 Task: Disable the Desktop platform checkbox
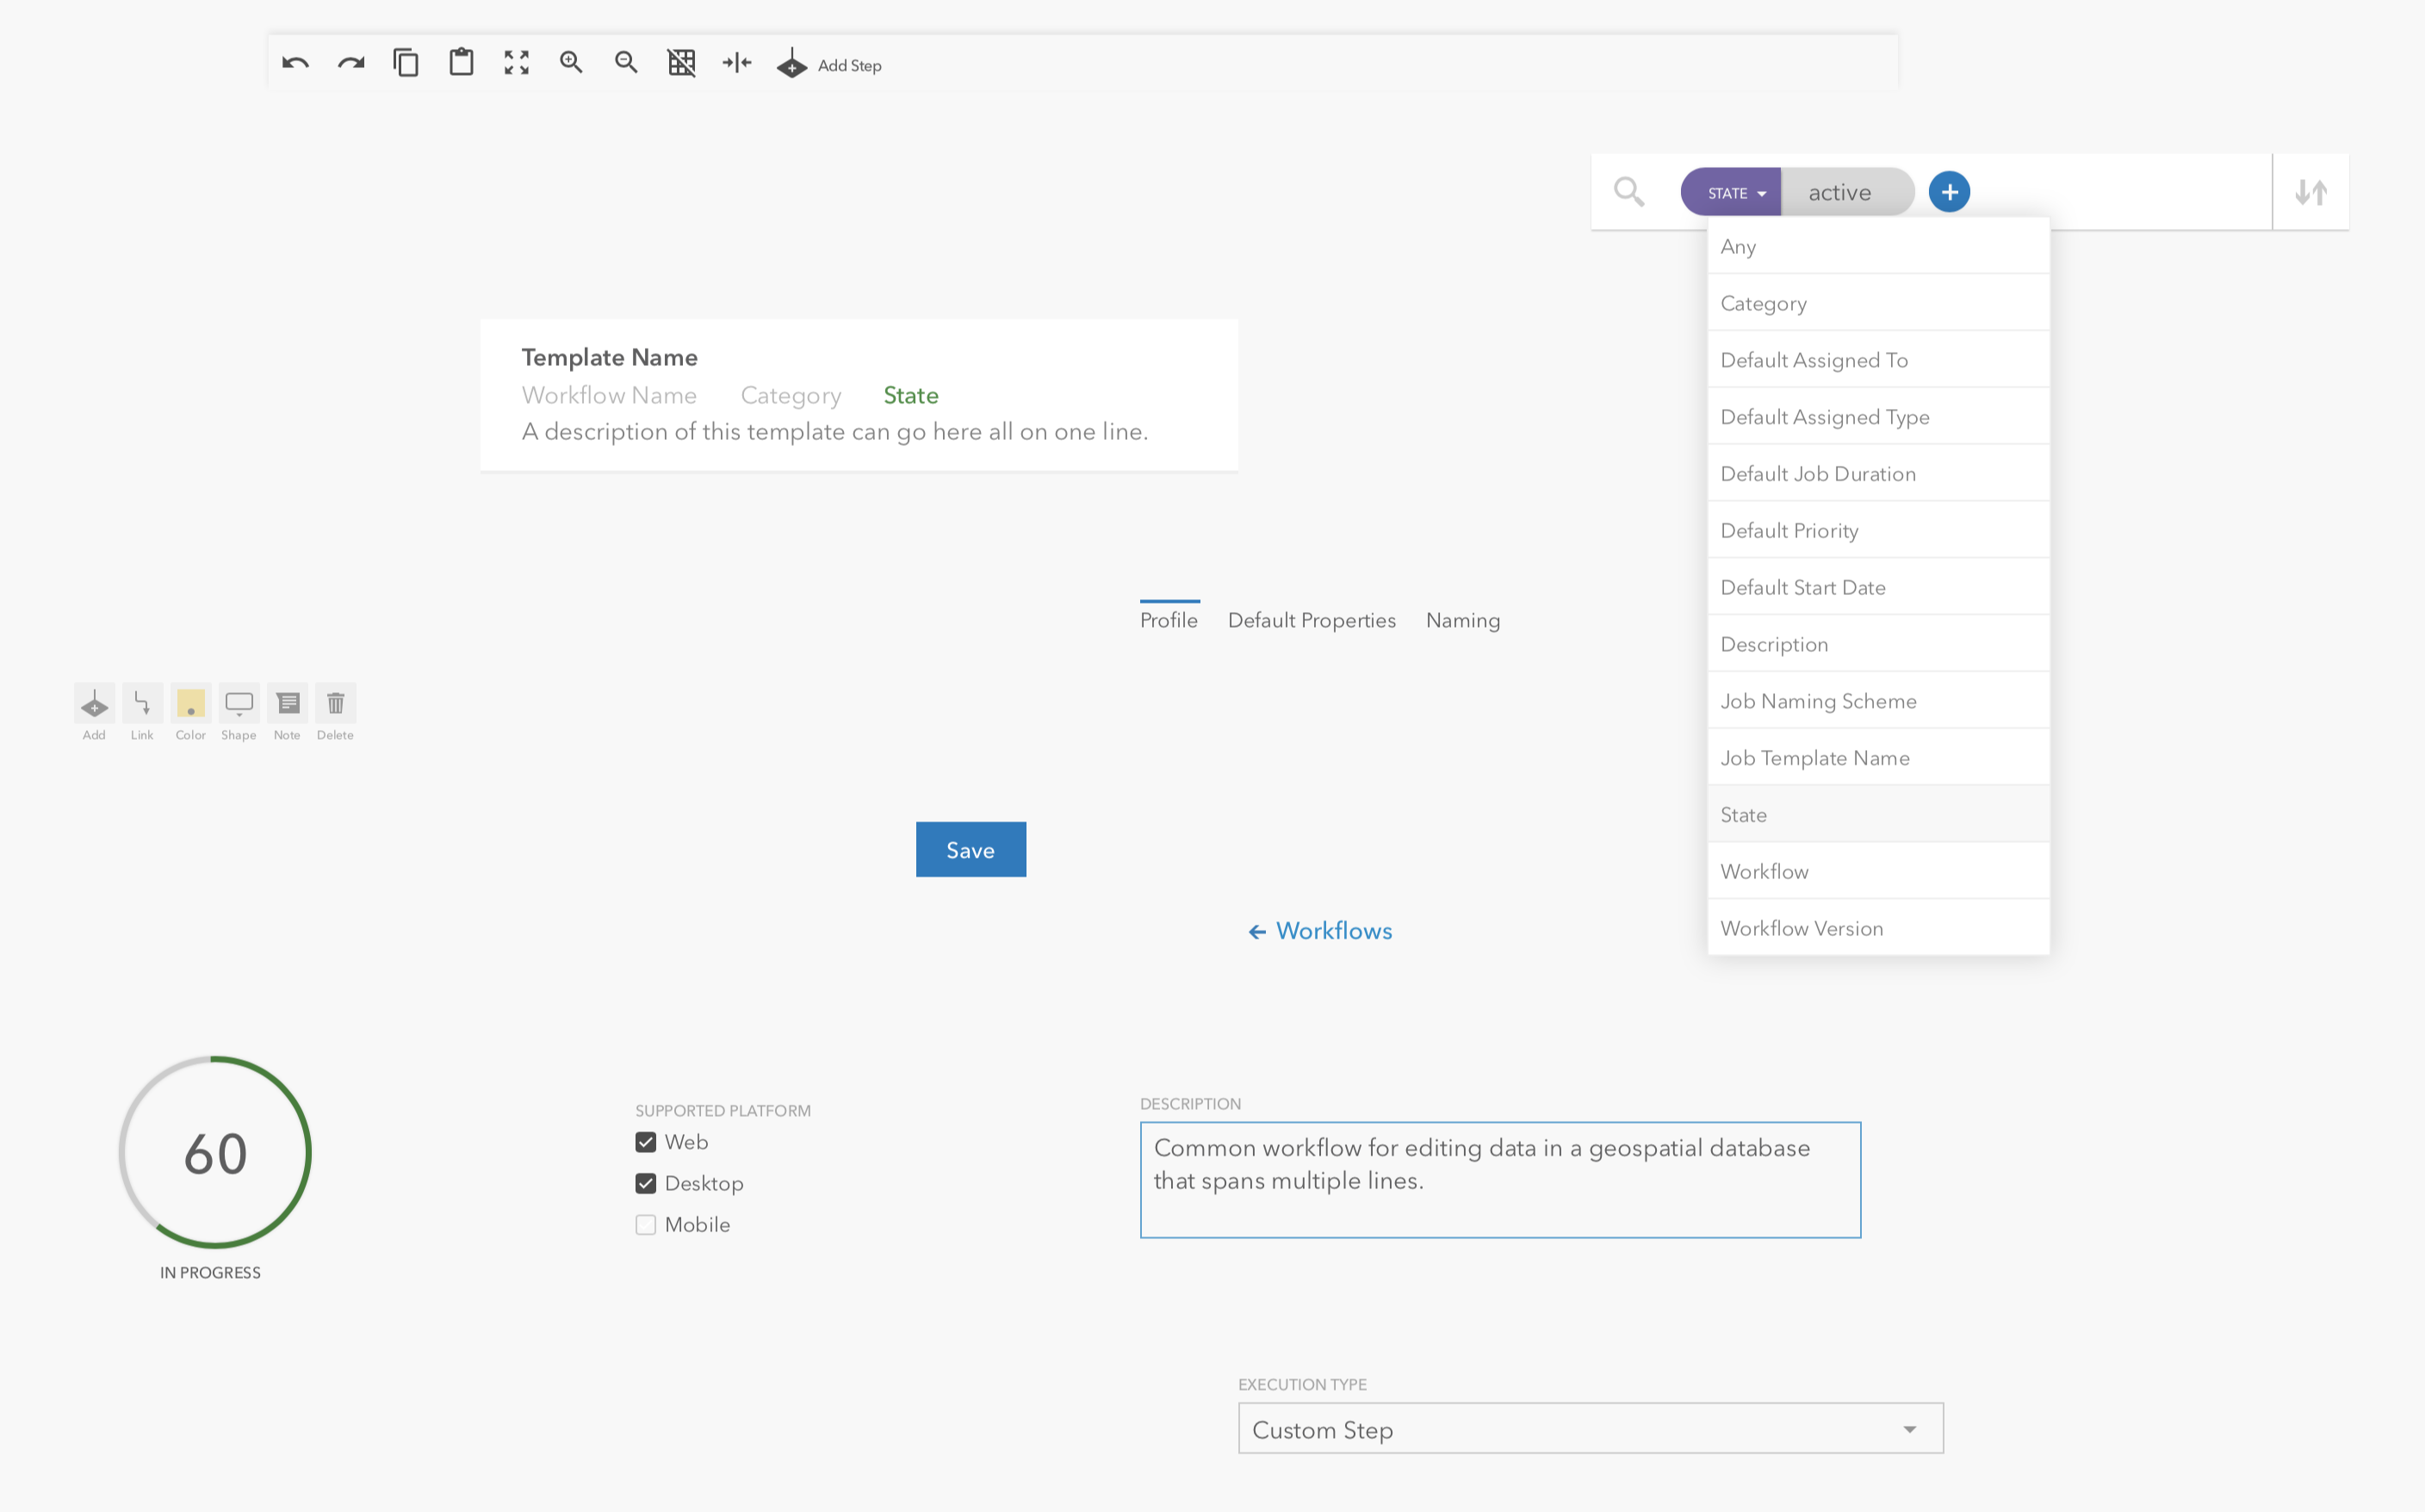[x=646, y=1183]
